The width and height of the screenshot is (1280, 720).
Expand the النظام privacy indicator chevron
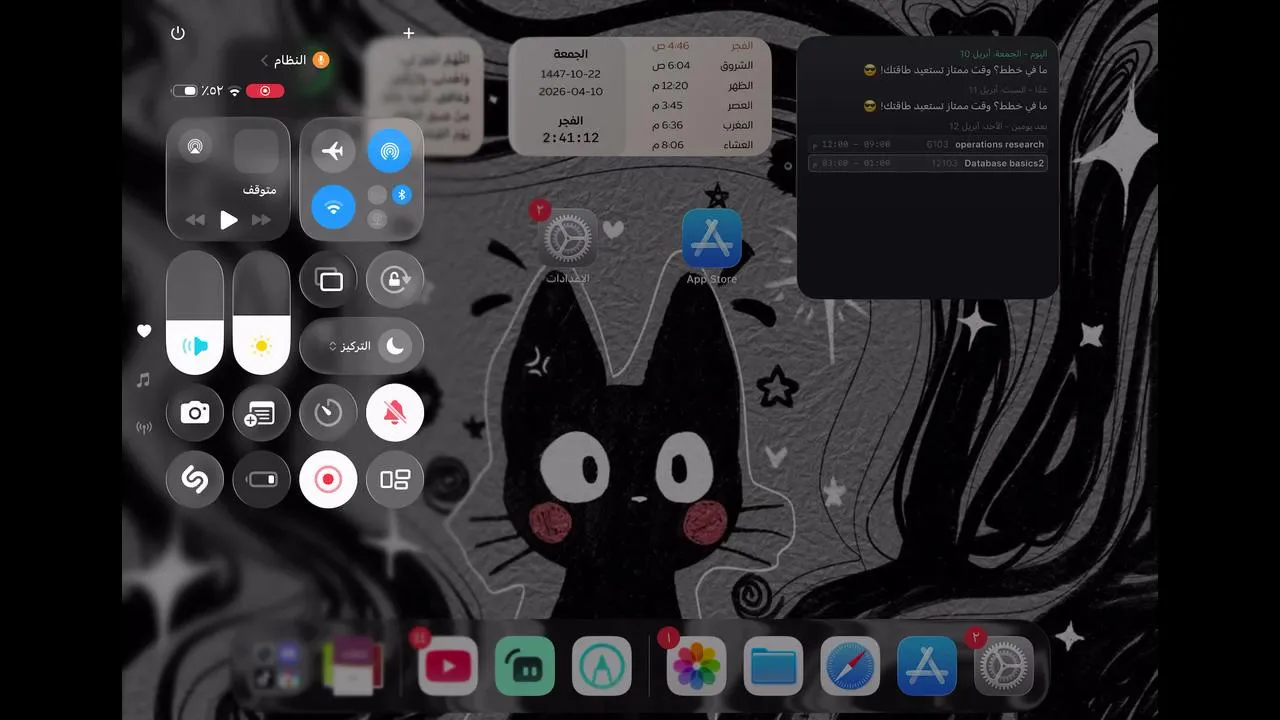coord(264,60)
